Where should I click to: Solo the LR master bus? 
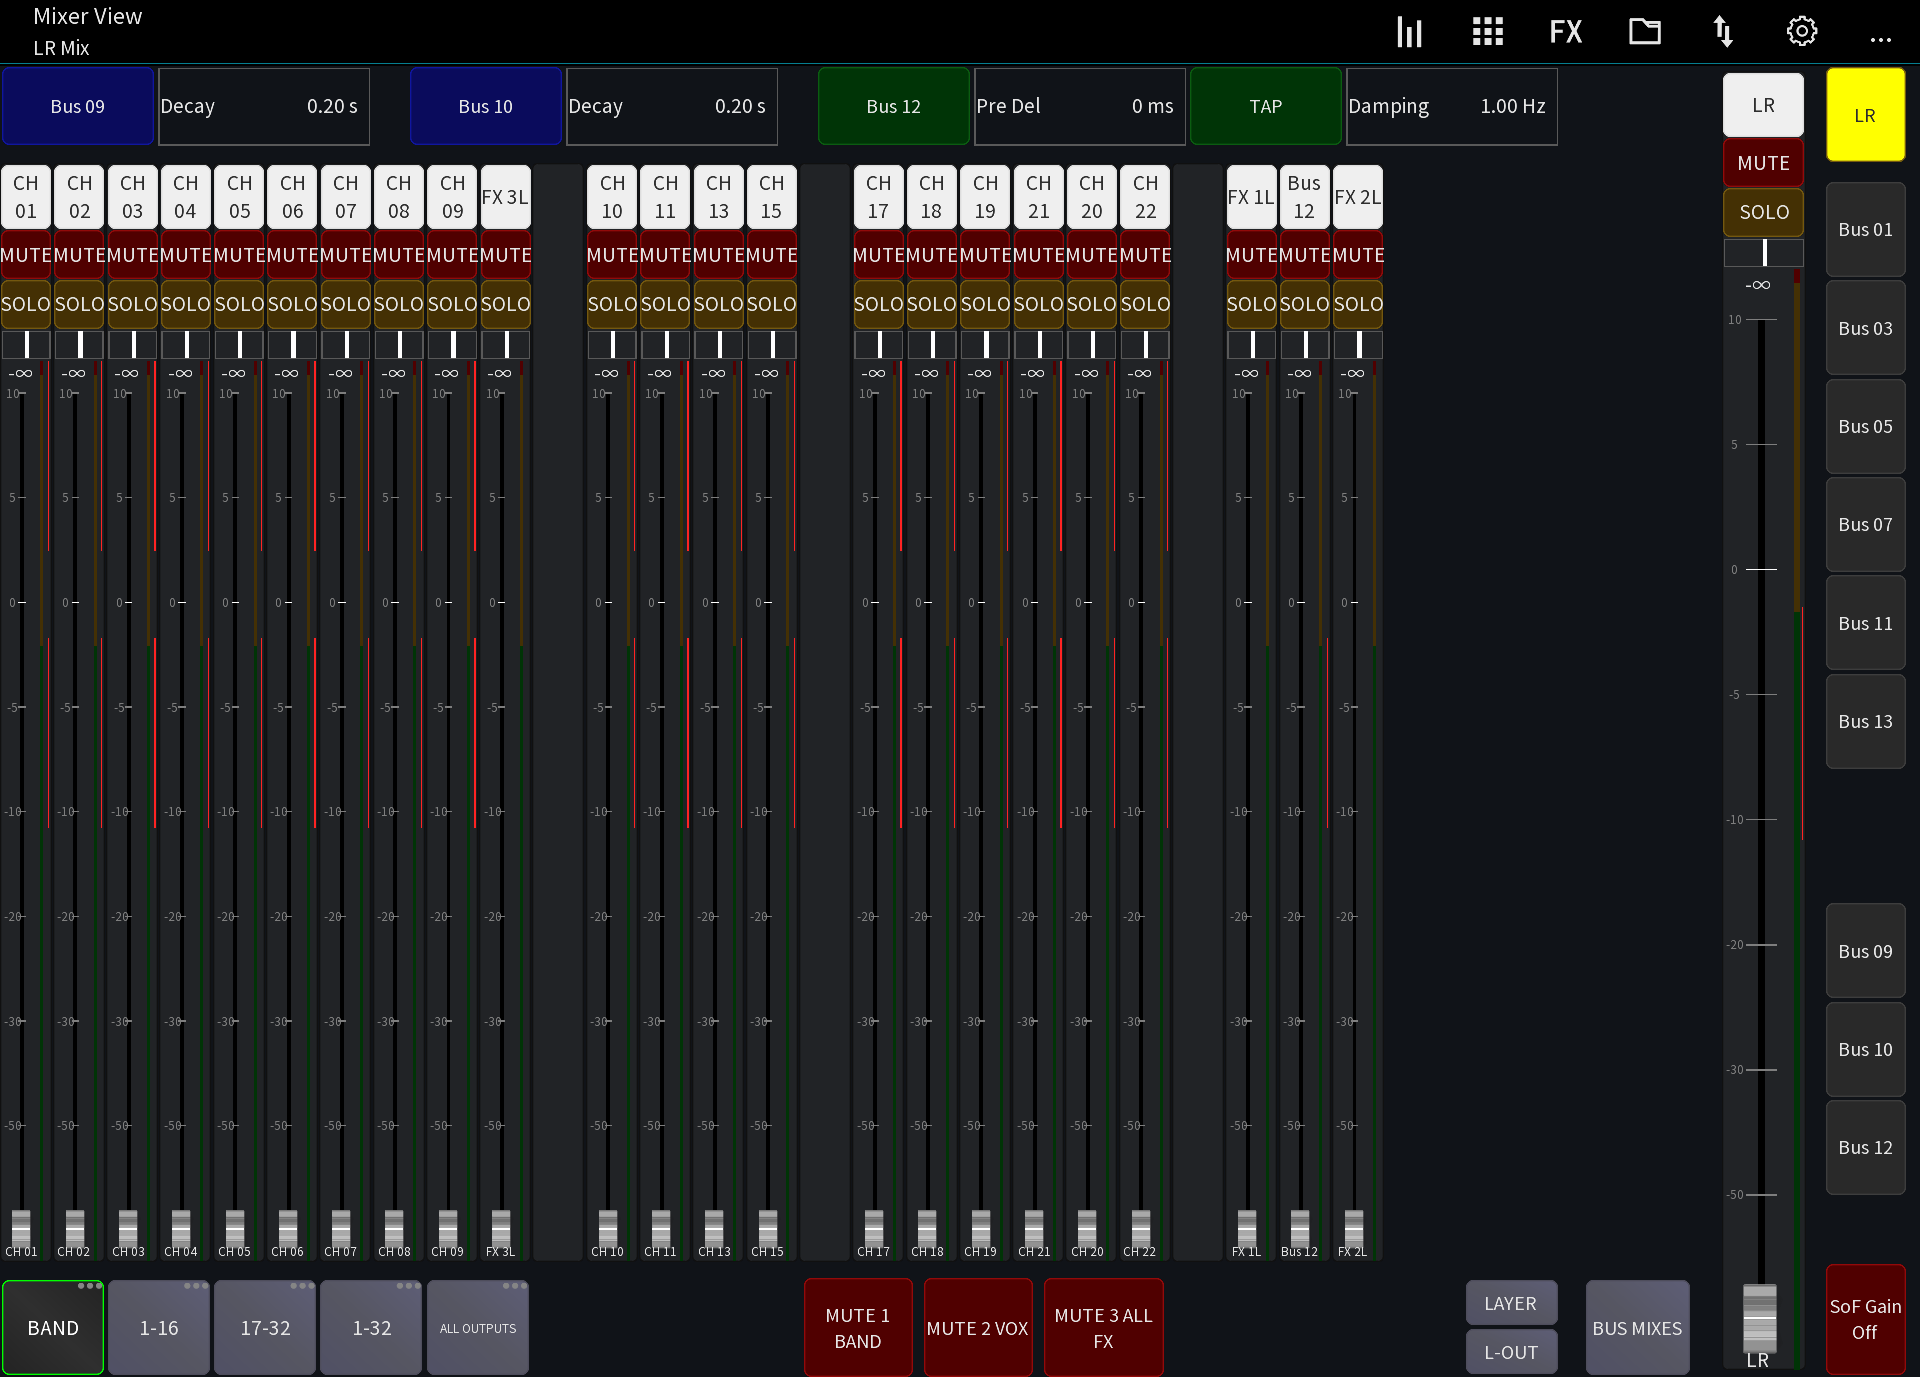1763,211
